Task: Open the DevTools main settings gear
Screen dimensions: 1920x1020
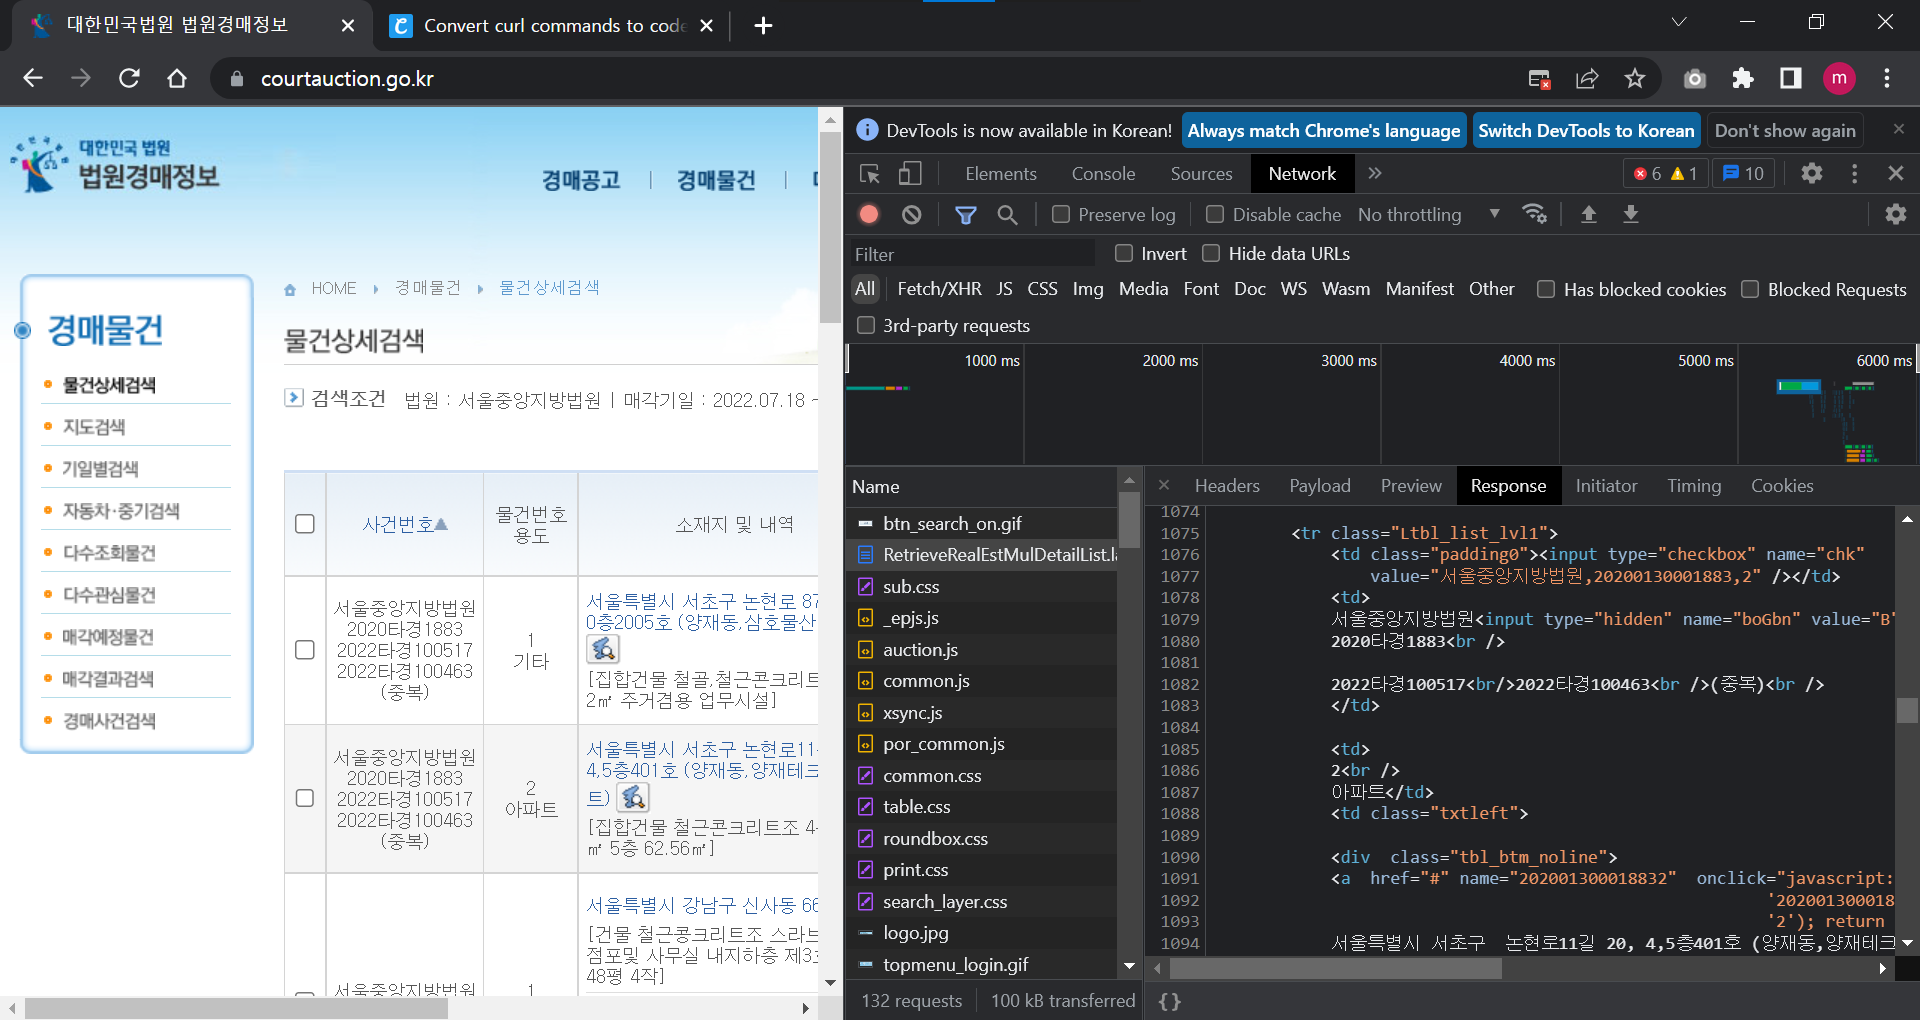Action: pos(1811,173)
